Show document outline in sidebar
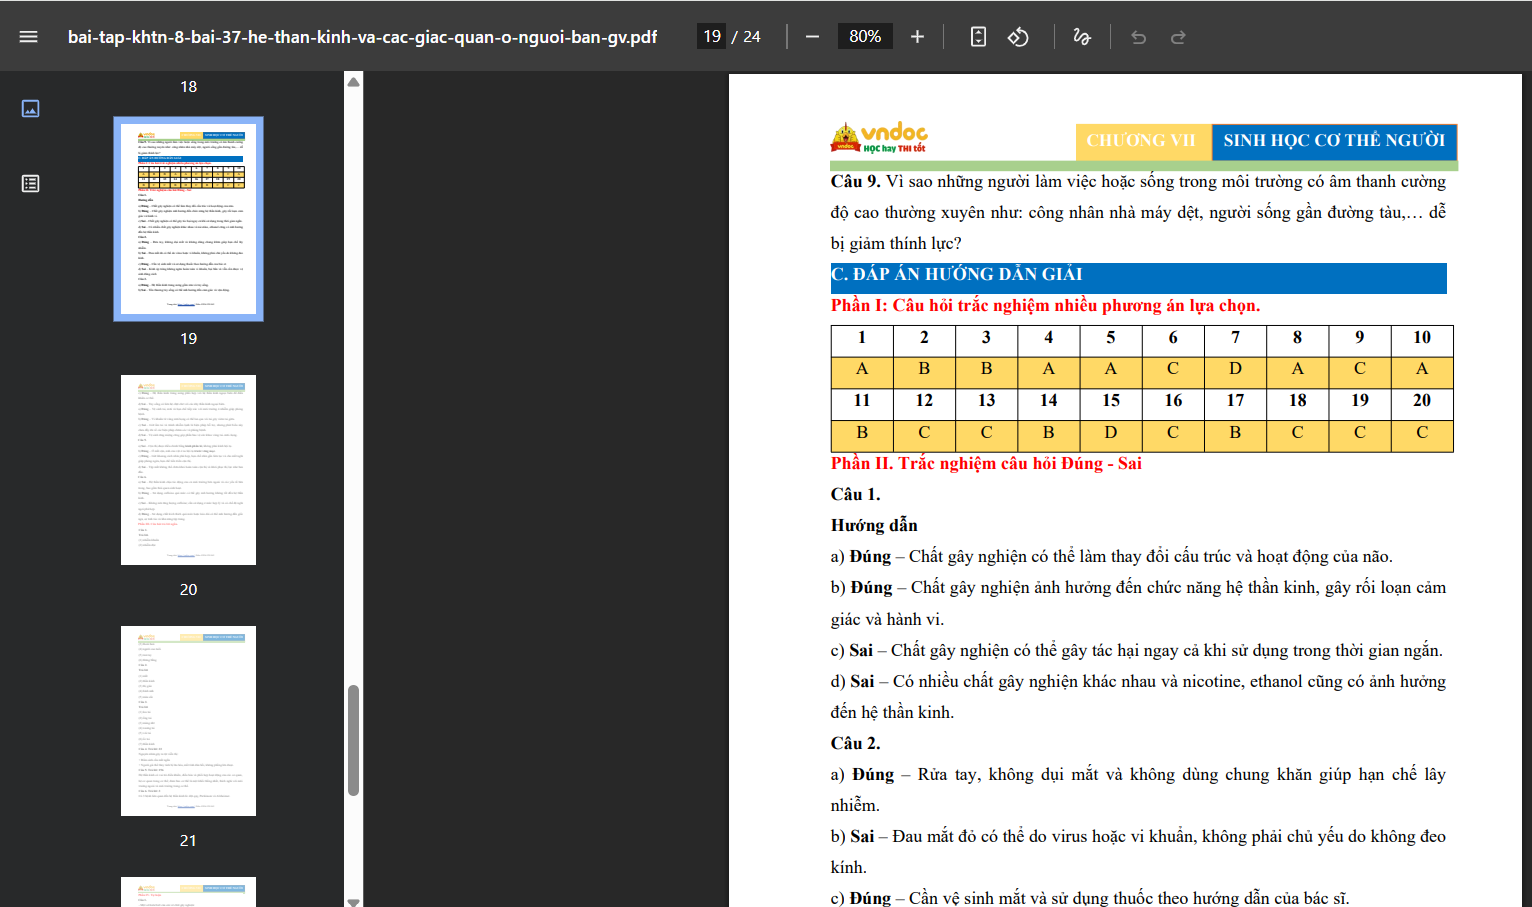This screenshot has width=1532, height=907. 30,183
